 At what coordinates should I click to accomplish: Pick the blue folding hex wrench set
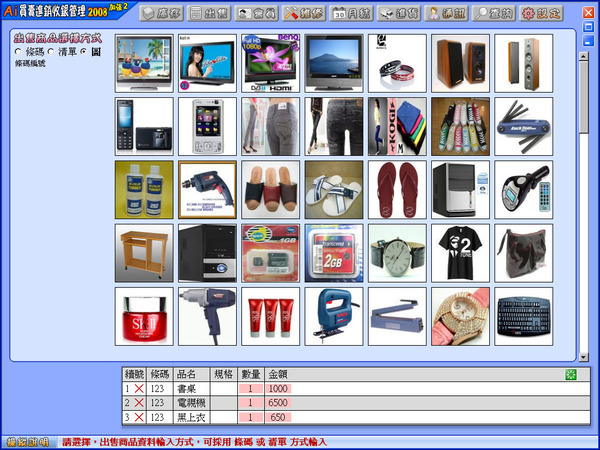pyautogui.click(x=523, y=127)
